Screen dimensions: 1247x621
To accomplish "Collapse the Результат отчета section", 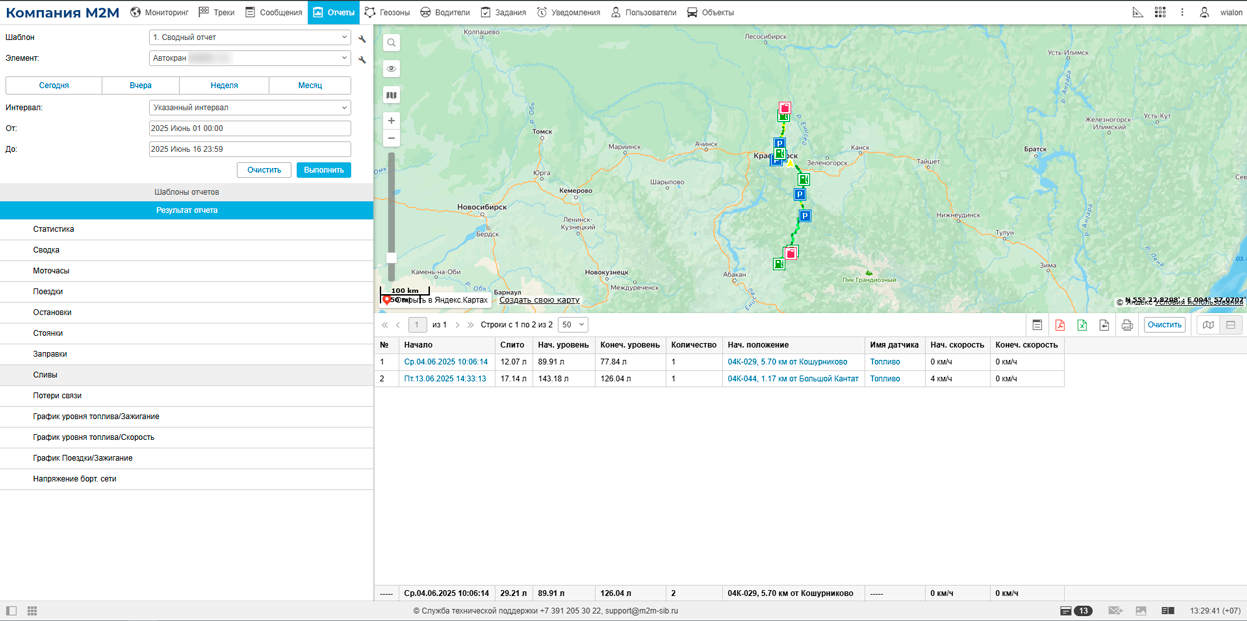I will [187, 210].
